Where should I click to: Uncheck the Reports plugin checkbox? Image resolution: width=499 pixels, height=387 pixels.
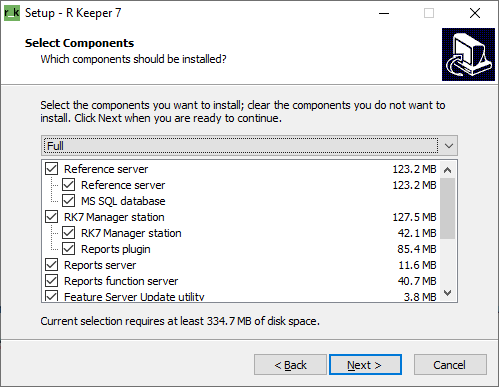coord(68,249)
